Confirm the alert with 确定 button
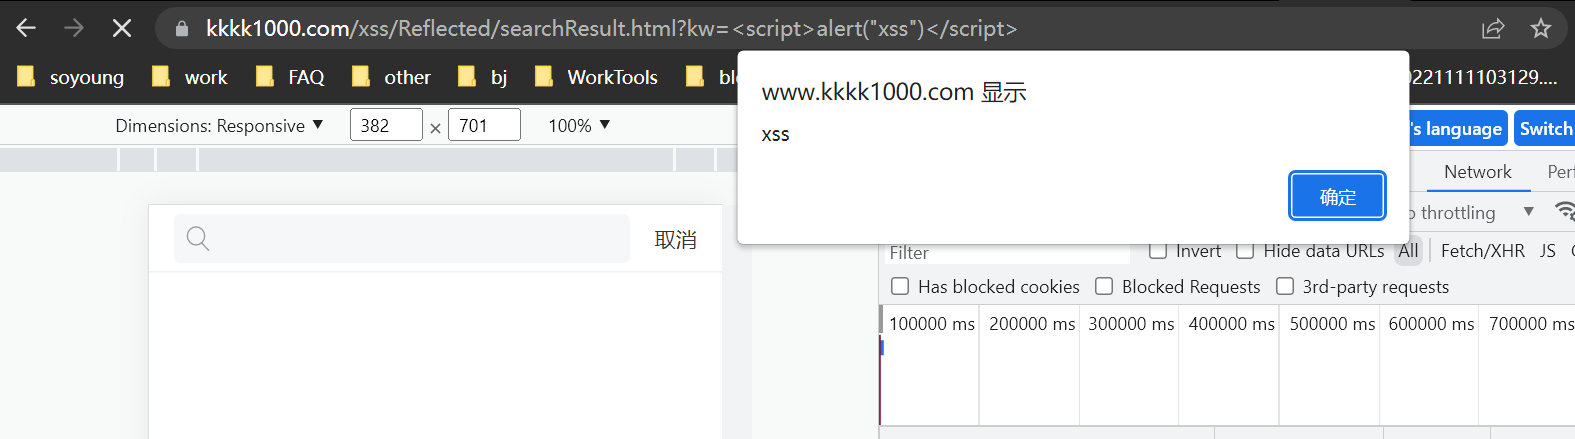This screenshot has width=1575, height=439. pos(1337,196)
